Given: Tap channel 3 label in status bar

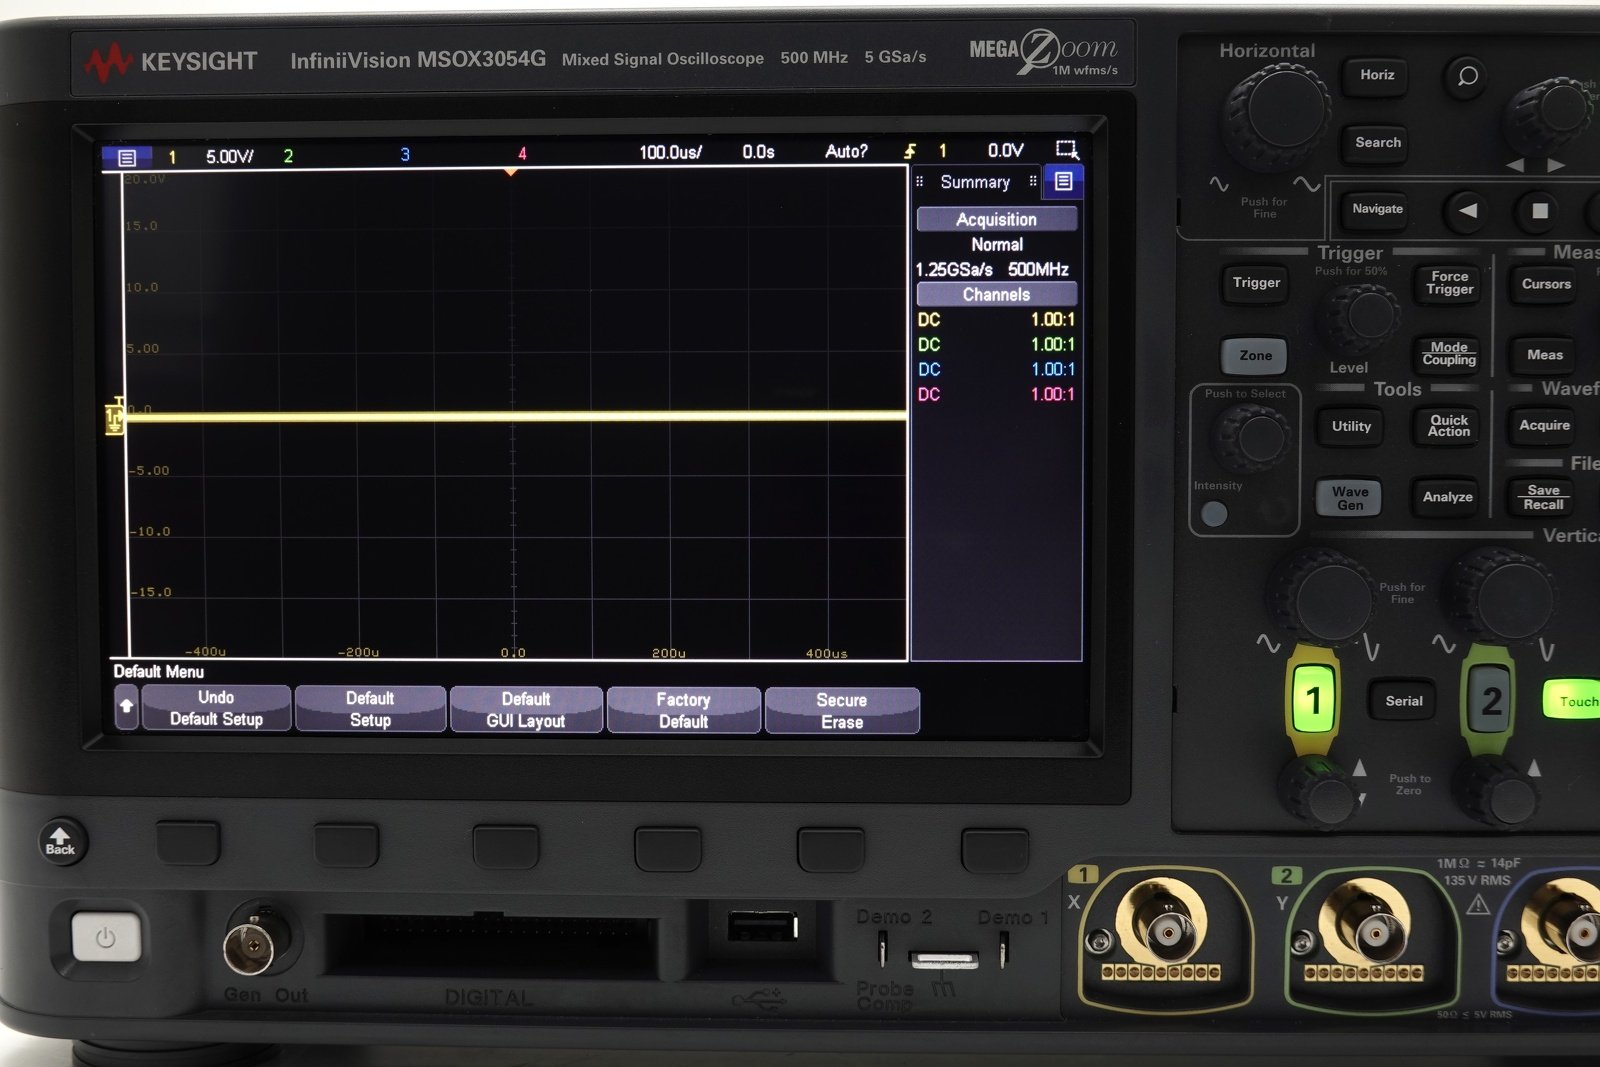Looking at the screenshot, I should (x=405, y=154).
